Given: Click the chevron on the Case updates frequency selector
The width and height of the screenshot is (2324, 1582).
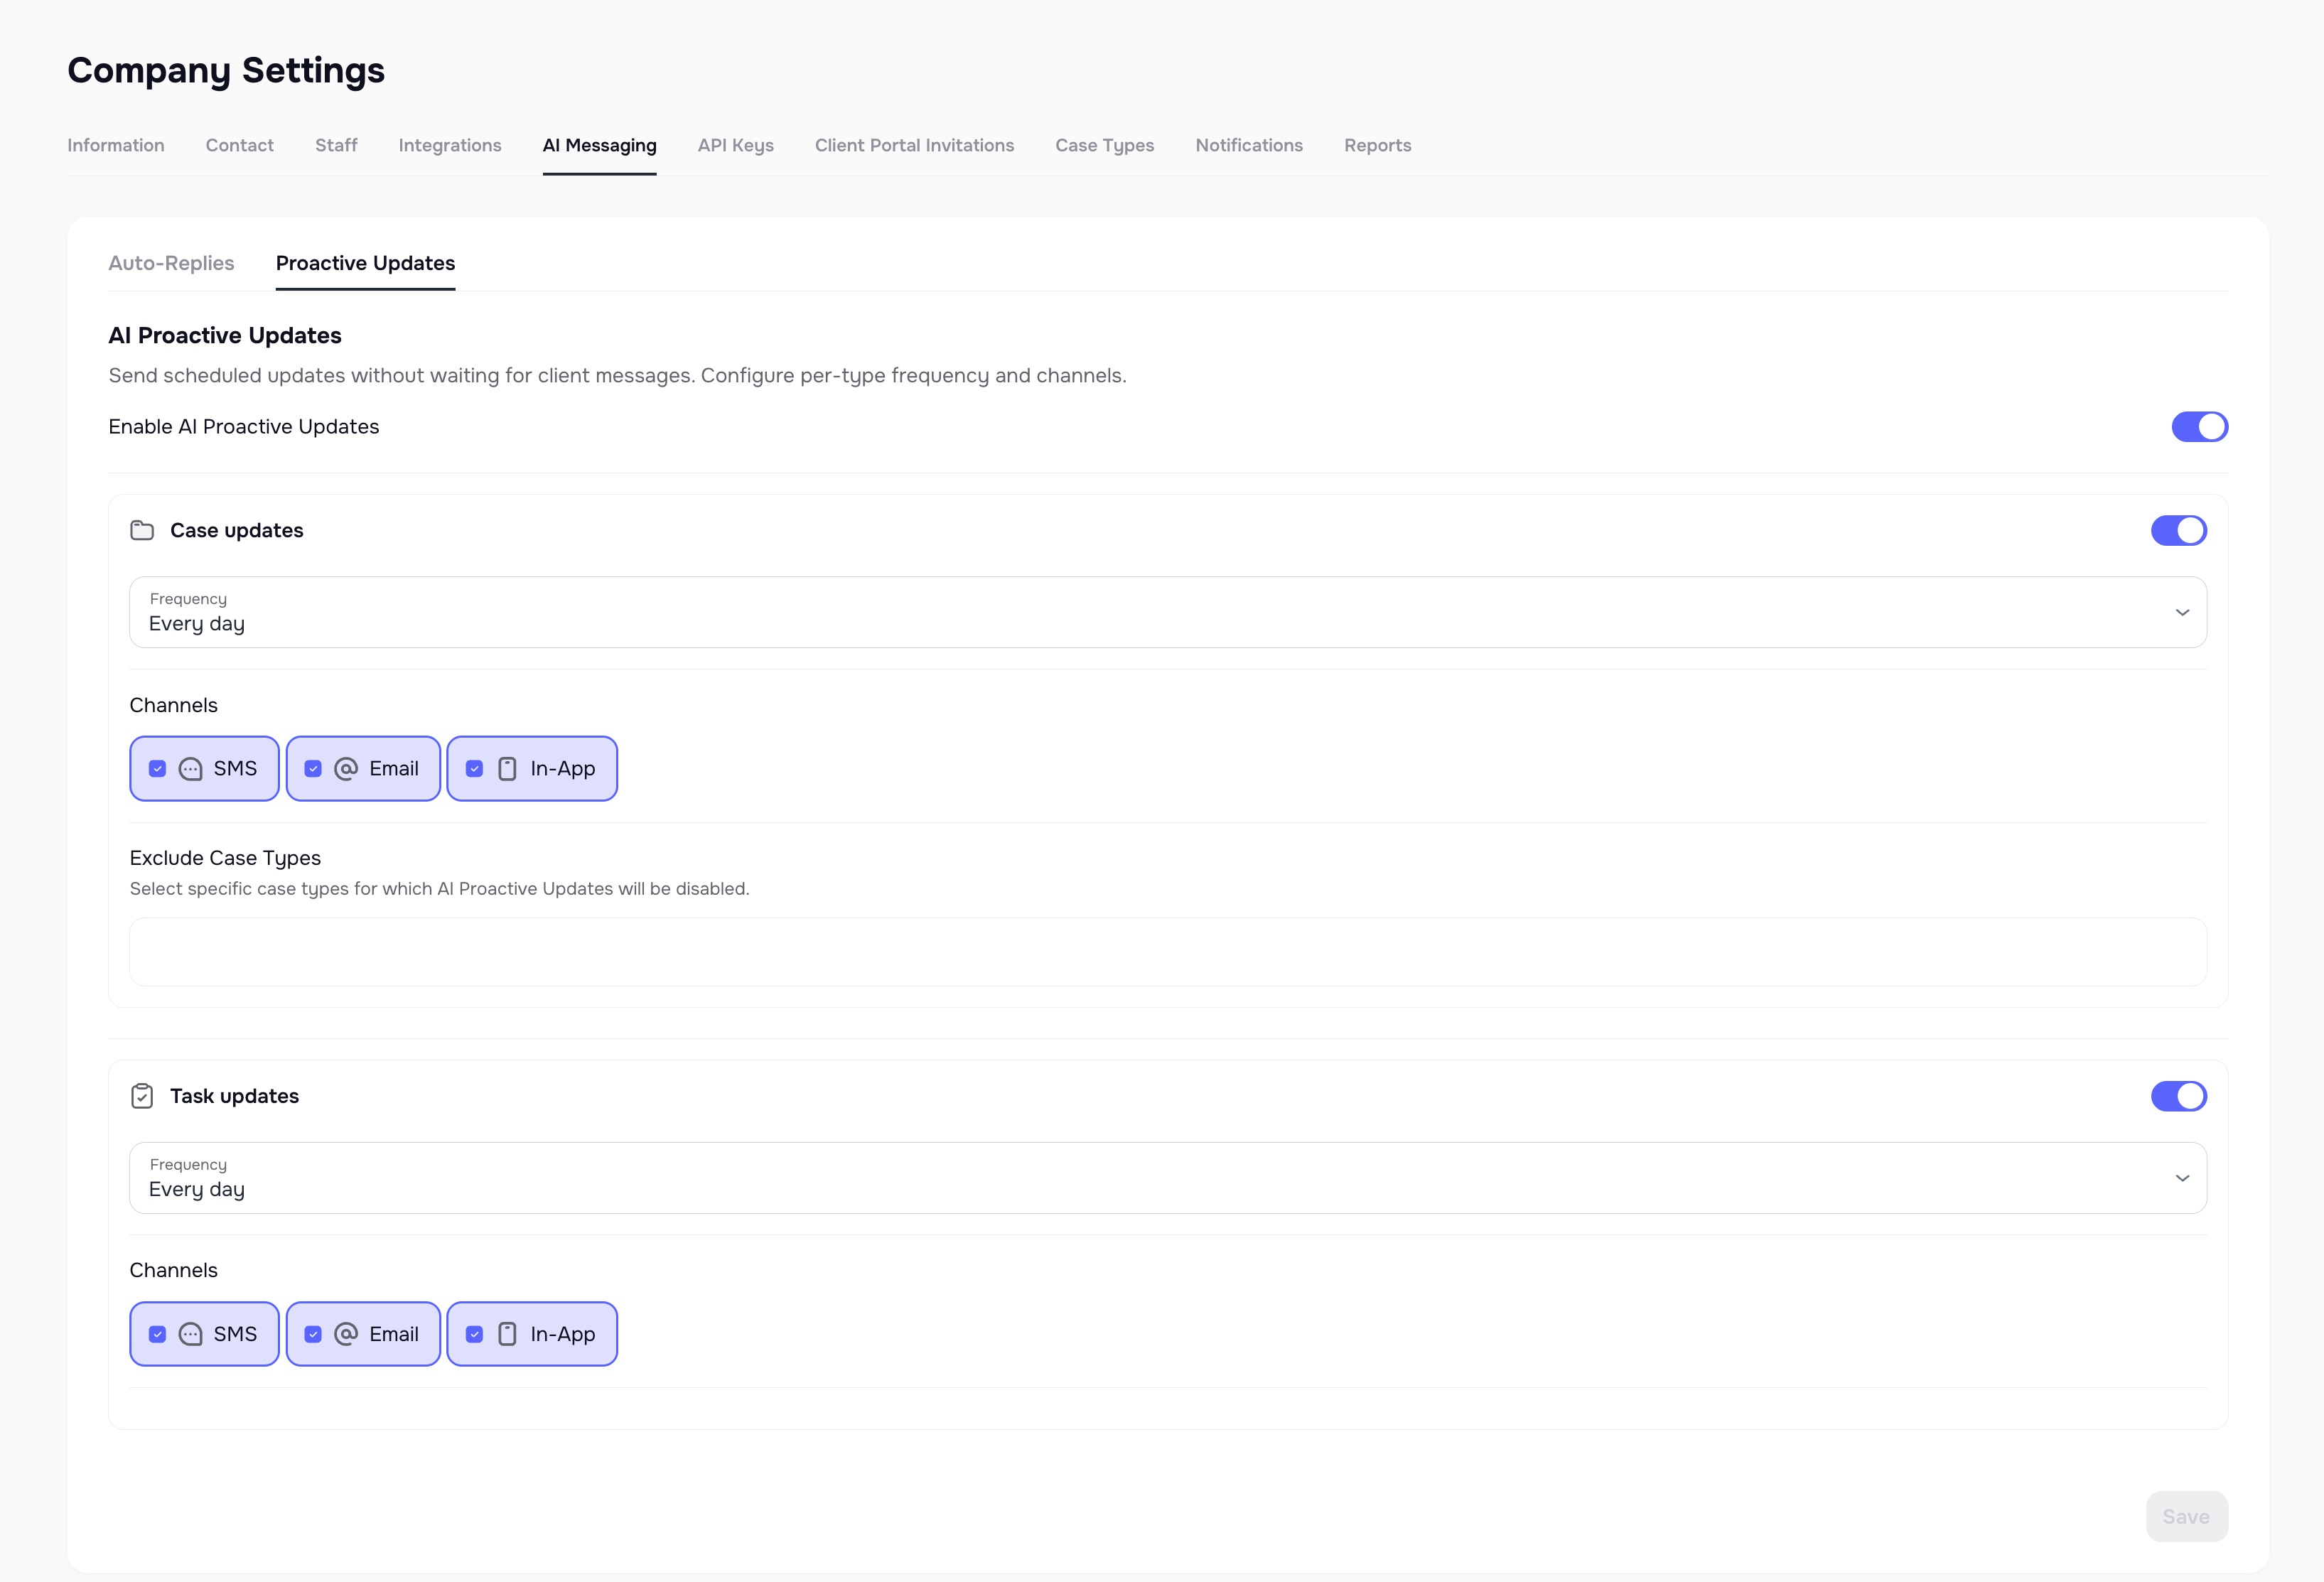Looking at the screenshot, I should point(2182,612).
